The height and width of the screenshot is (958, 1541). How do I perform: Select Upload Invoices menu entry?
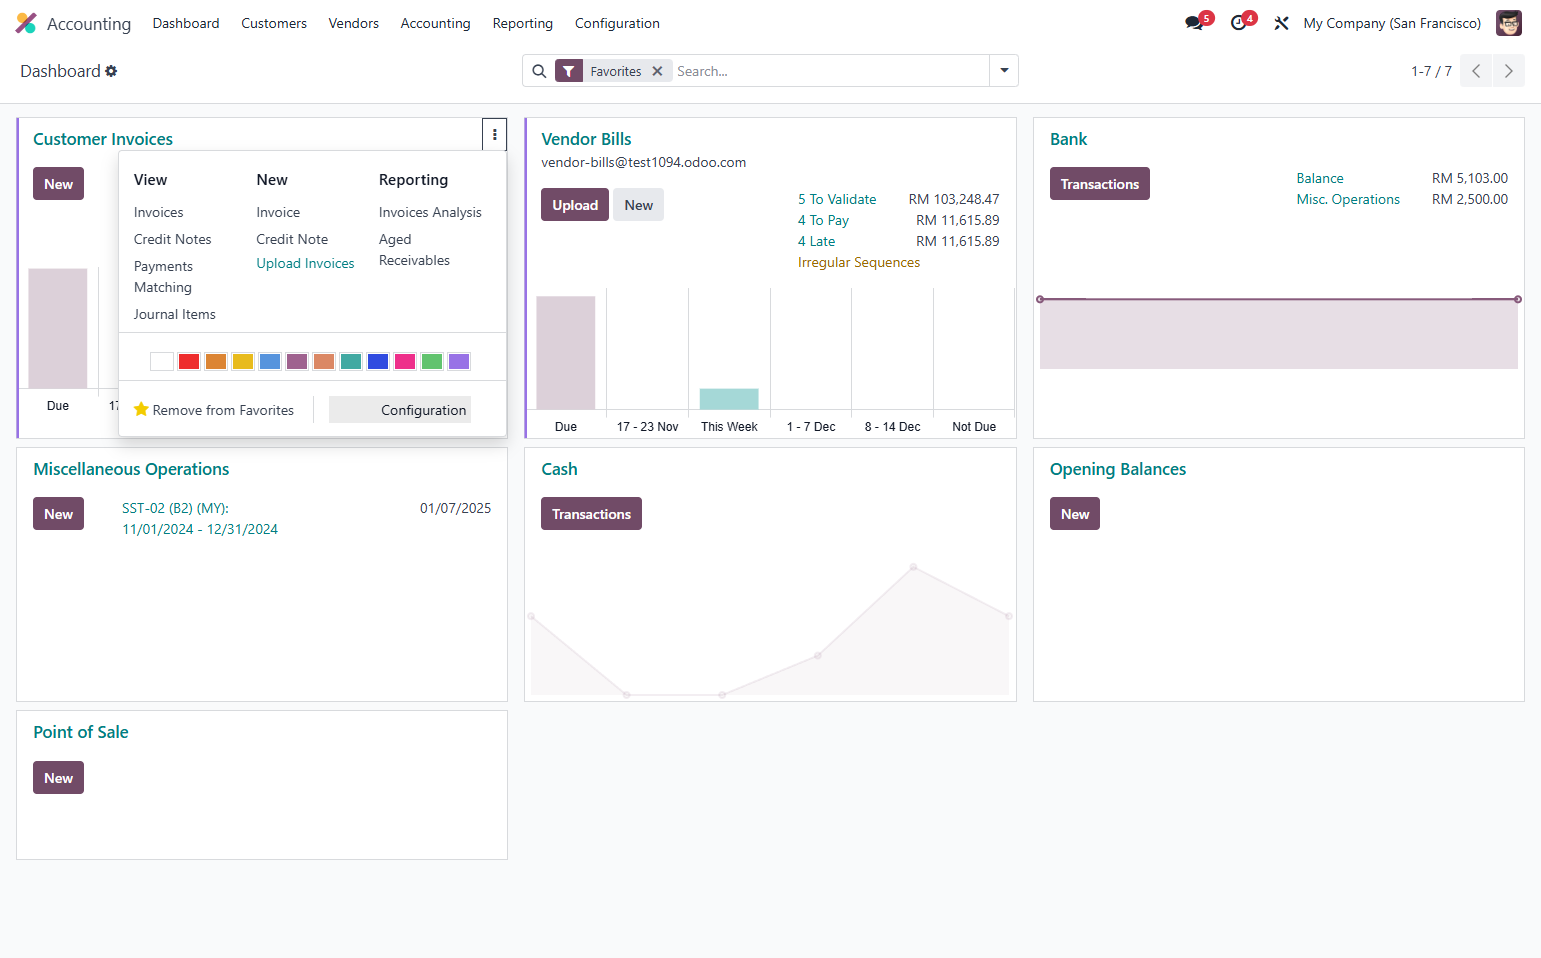pyautogui.click(x=305, y=263)
